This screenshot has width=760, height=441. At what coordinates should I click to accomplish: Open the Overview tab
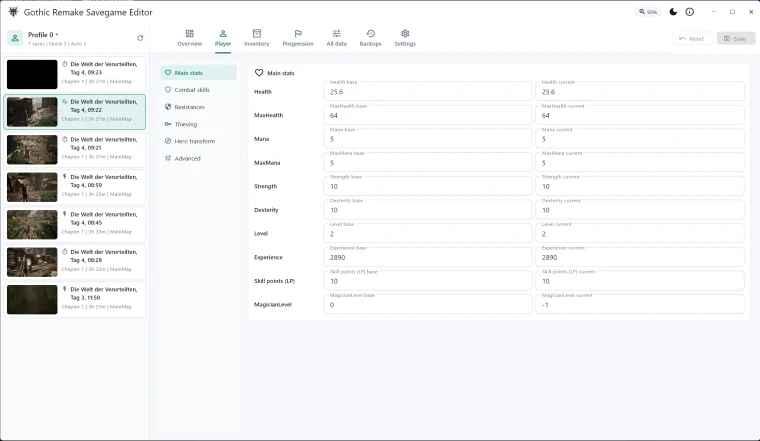coord(190,38)
